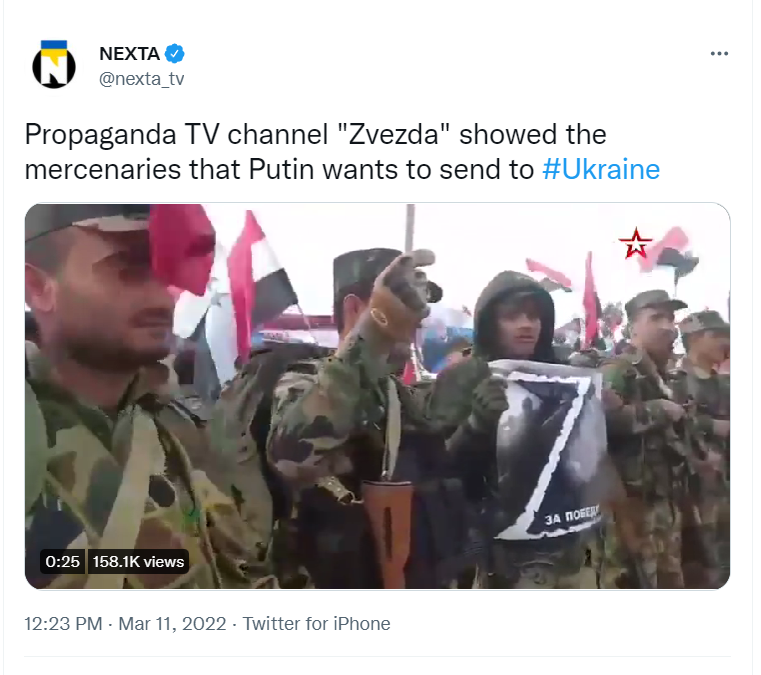Open the three-dot more options menu
Image resolution: width=761 pixels, height=675 pixels.
pos(719,53)
